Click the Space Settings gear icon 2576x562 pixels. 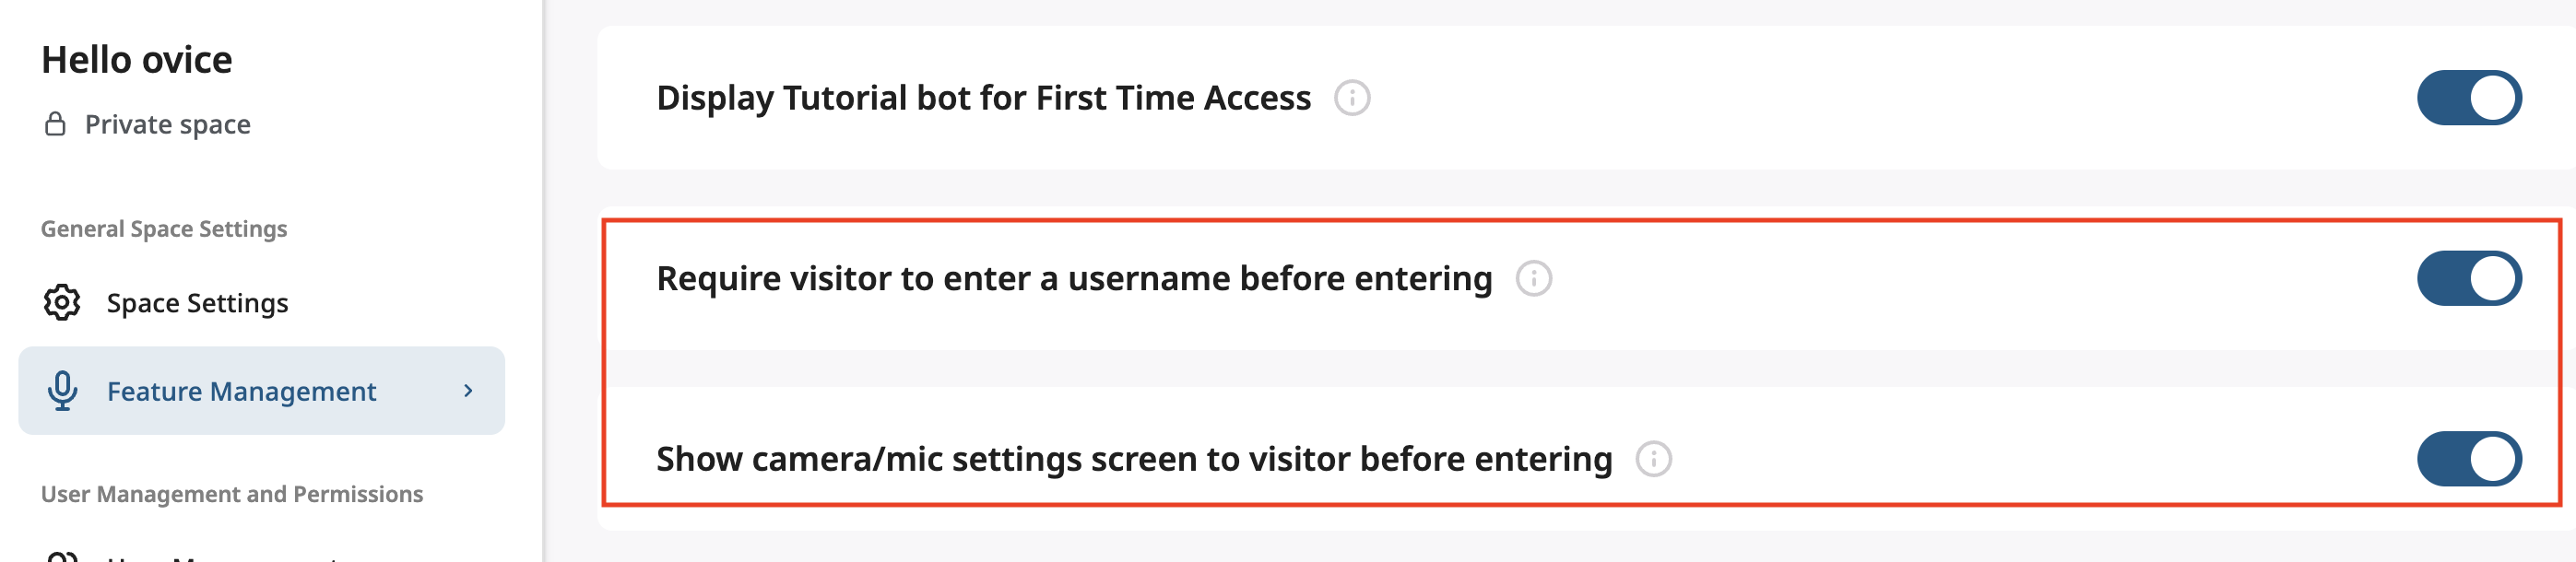[x=62, y=302]
